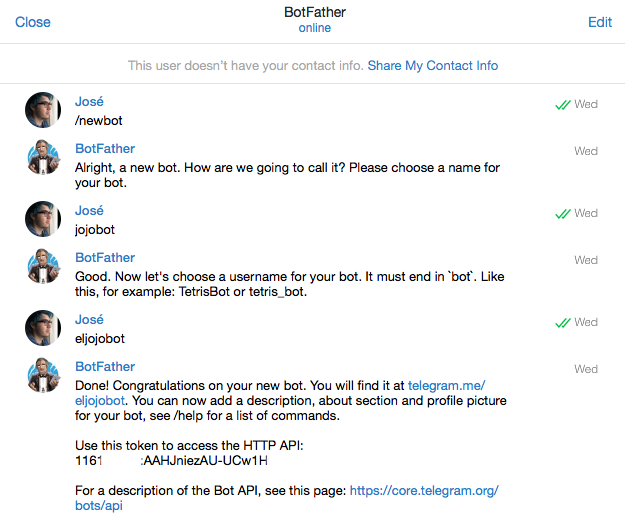Click BotFather's avatar beside the 'Done! Congratulations' message
The image size is (625, 520).
pyautogui.click(x=43, y=376)
